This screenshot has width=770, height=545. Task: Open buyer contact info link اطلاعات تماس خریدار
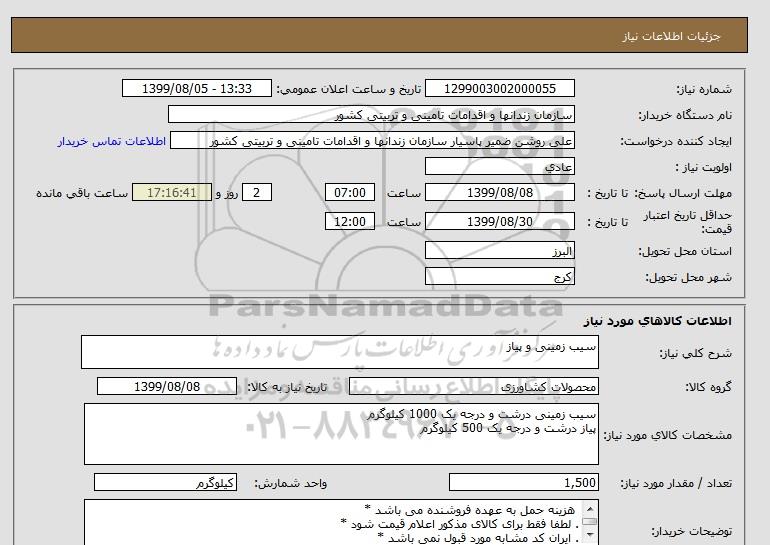111,141
